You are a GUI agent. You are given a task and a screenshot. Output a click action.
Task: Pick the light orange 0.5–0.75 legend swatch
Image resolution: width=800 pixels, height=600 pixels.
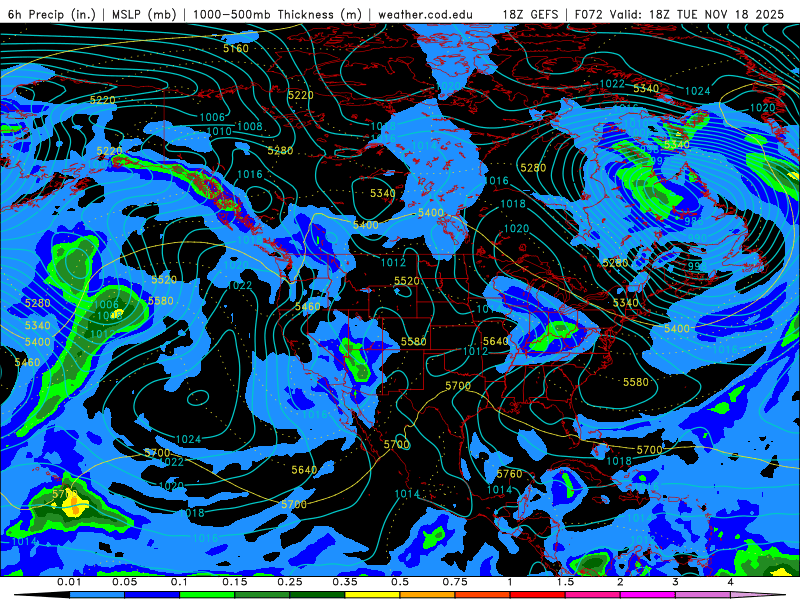pos(428,595)
